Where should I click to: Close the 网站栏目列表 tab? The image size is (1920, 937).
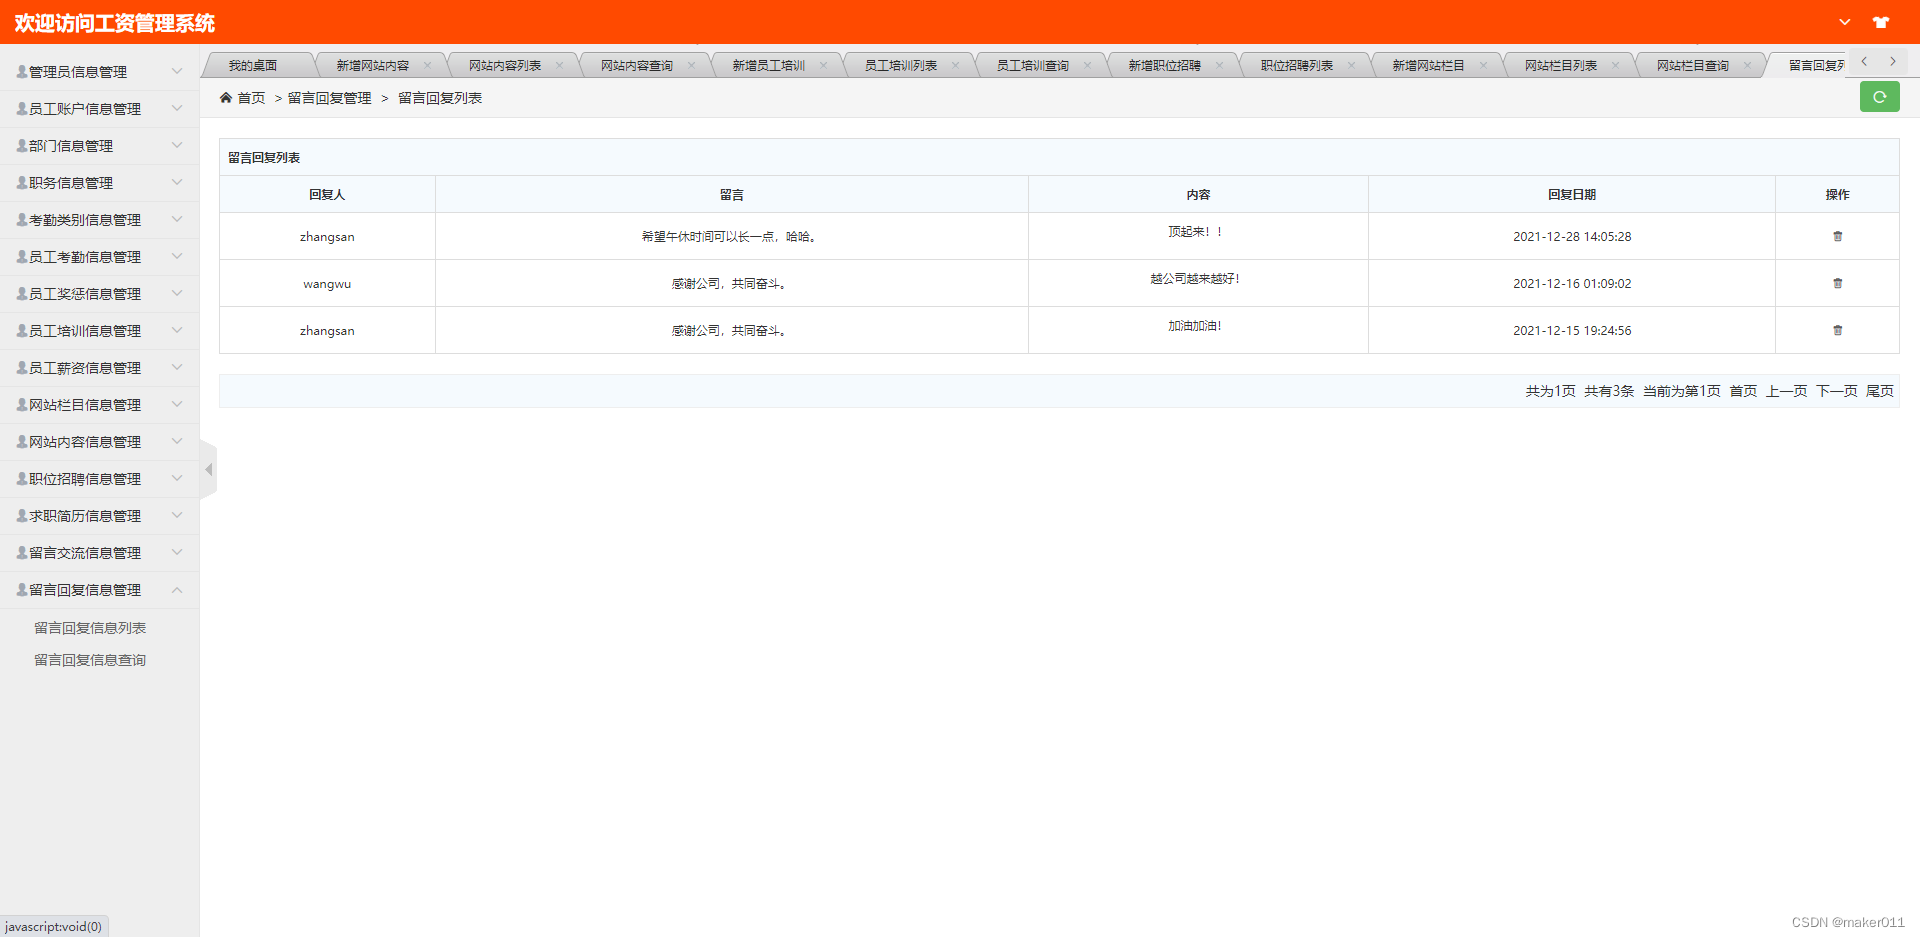[1615, 65]
